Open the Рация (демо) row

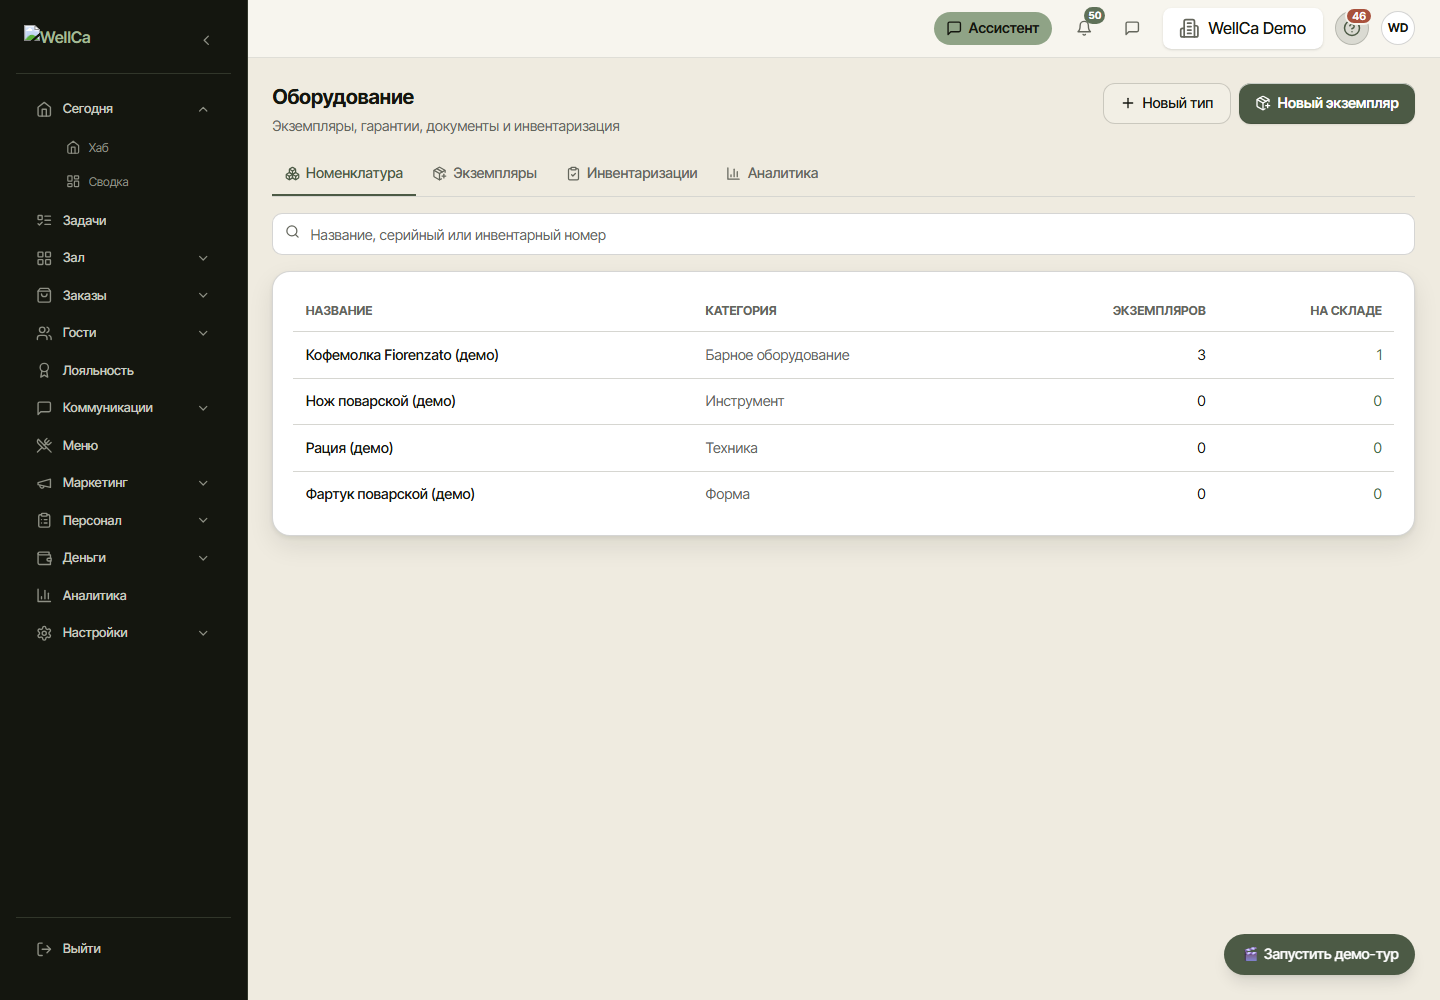[x=843, y=448]
